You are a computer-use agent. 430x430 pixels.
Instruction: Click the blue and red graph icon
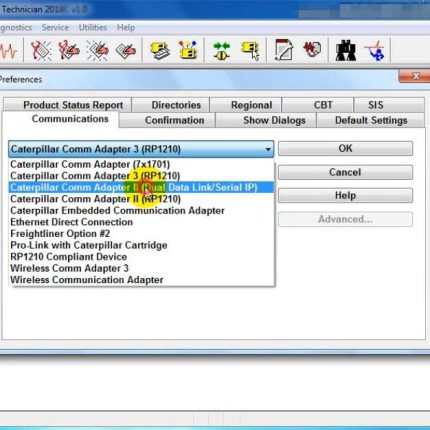point(375,51)
